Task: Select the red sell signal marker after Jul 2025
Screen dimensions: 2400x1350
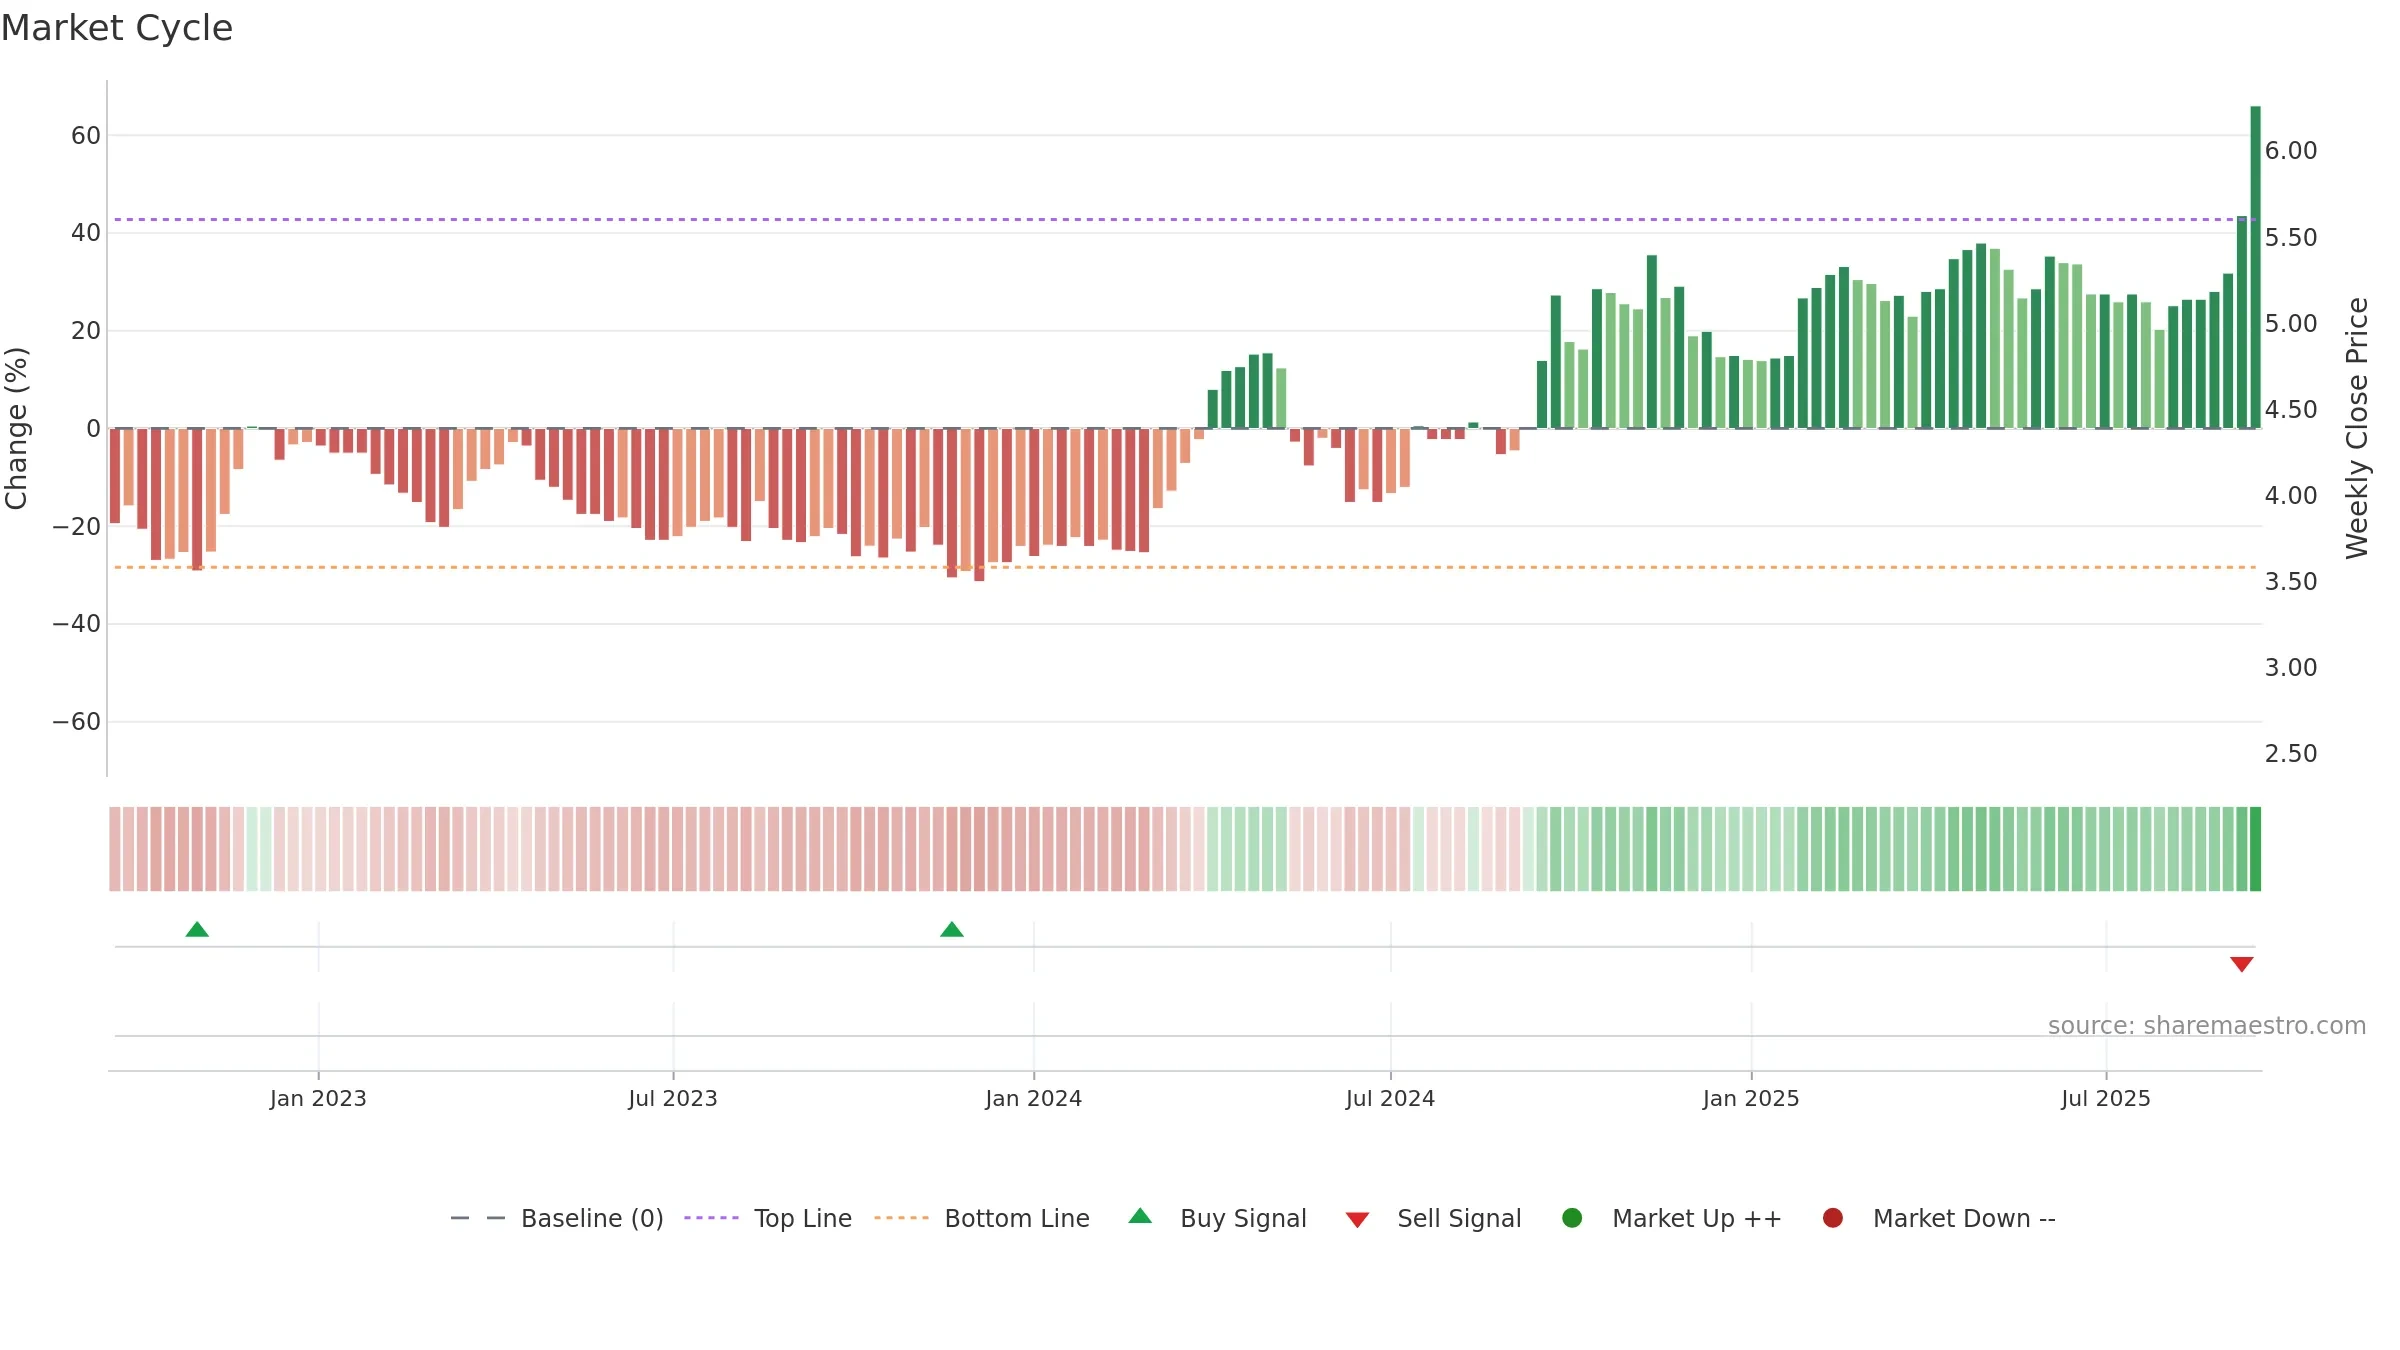Action: (2242, 964)
